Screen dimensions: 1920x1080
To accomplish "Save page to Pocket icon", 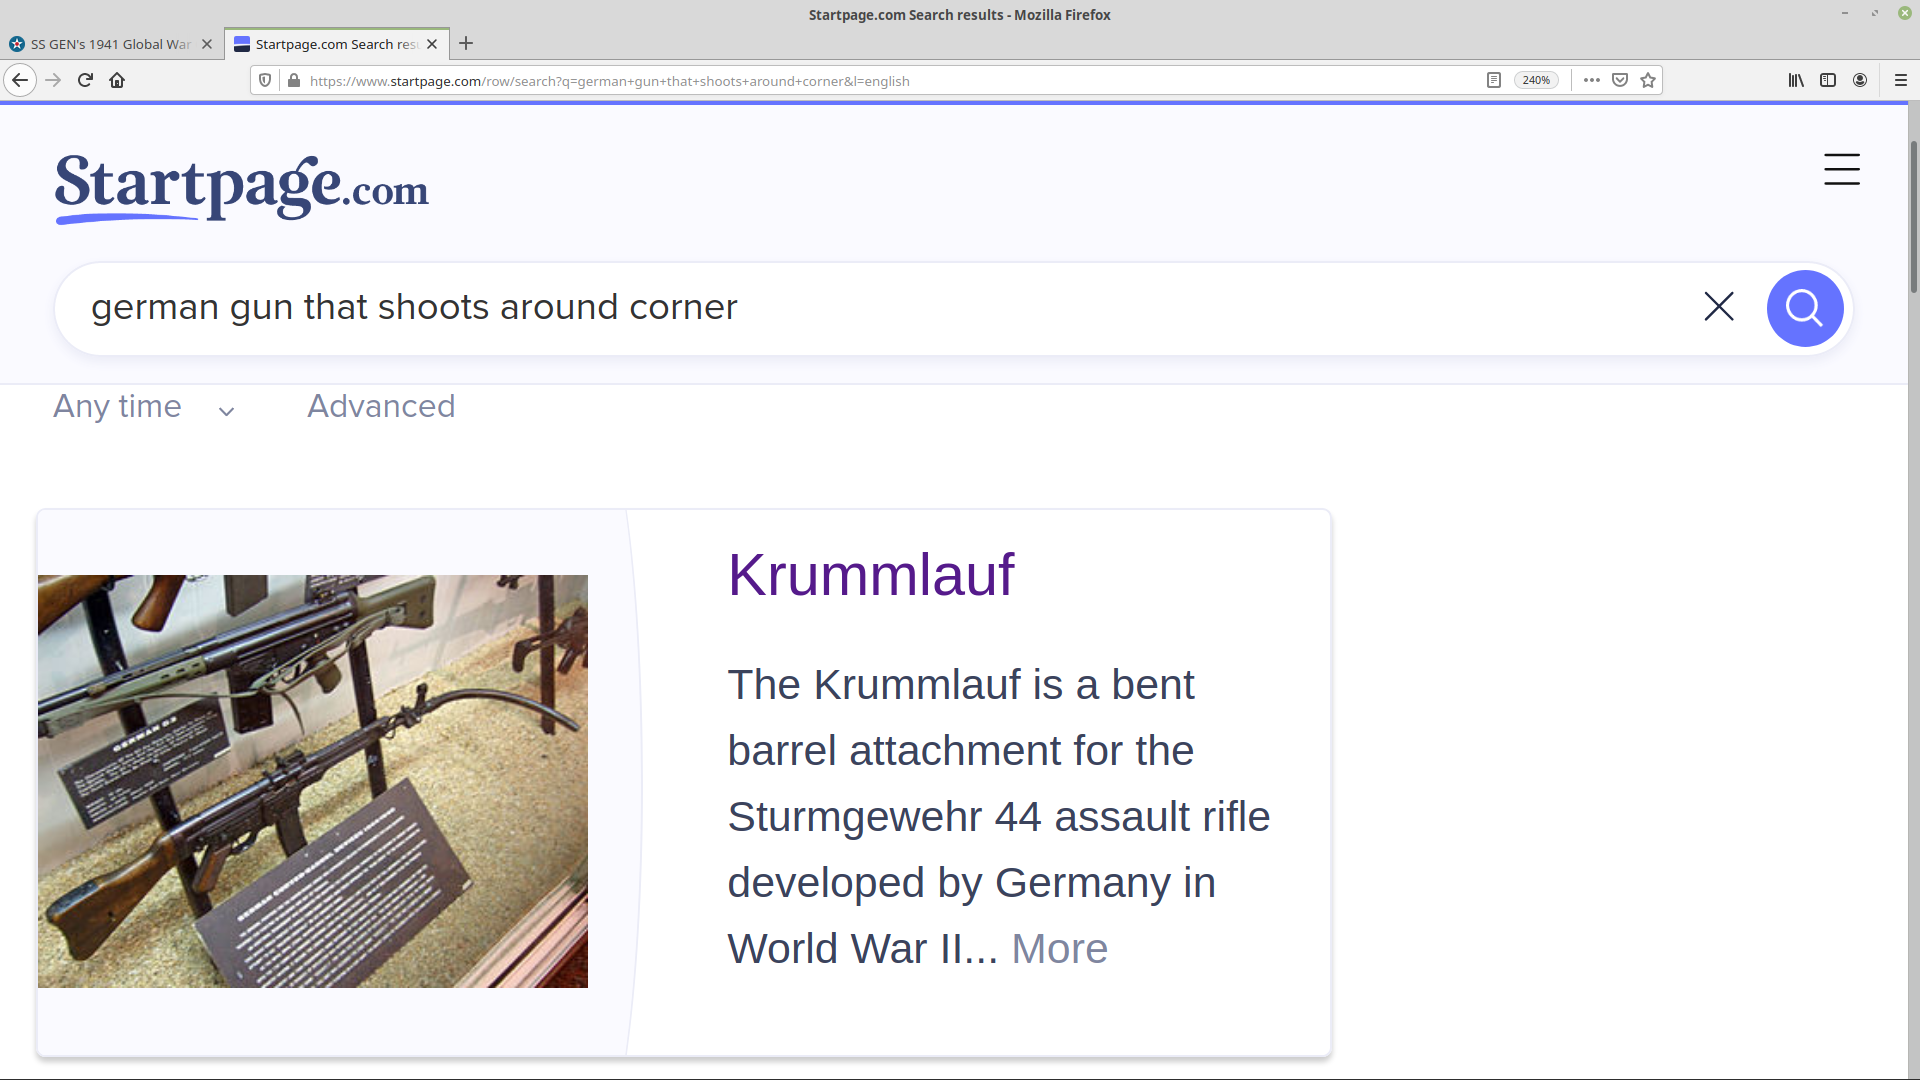I will point(1620,80).
